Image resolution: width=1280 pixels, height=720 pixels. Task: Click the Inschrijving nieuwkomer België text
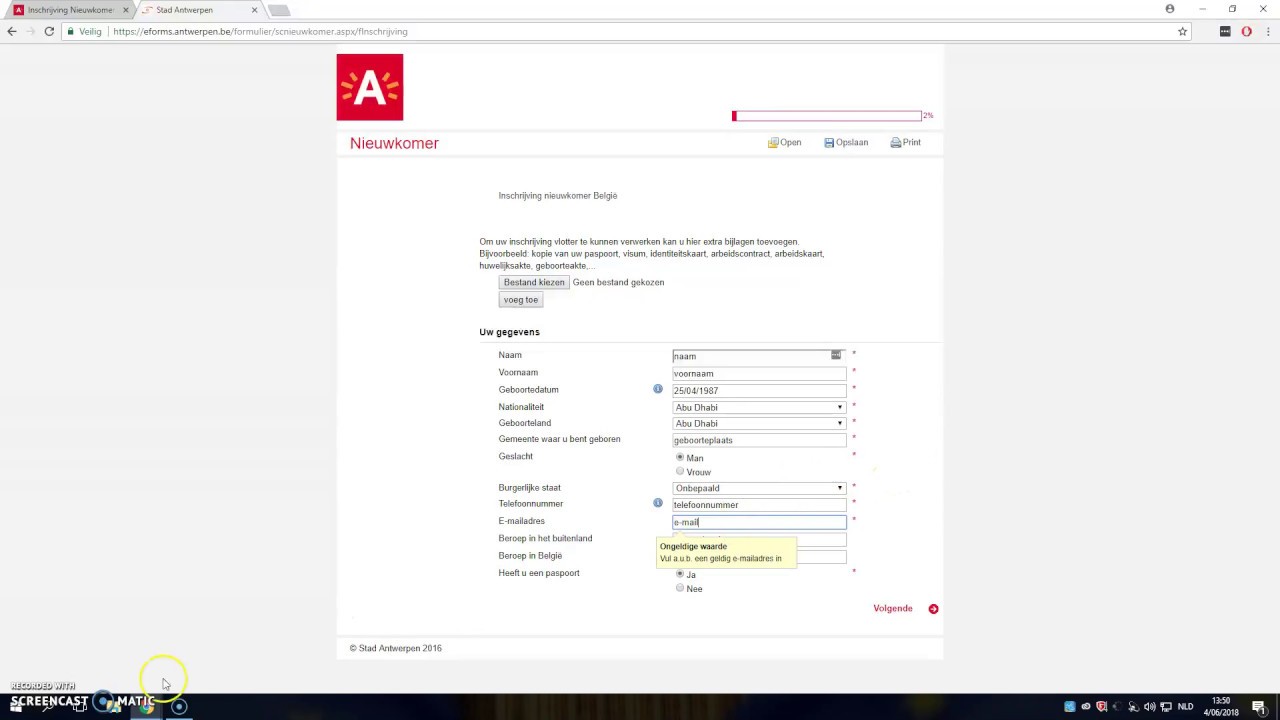558,196
